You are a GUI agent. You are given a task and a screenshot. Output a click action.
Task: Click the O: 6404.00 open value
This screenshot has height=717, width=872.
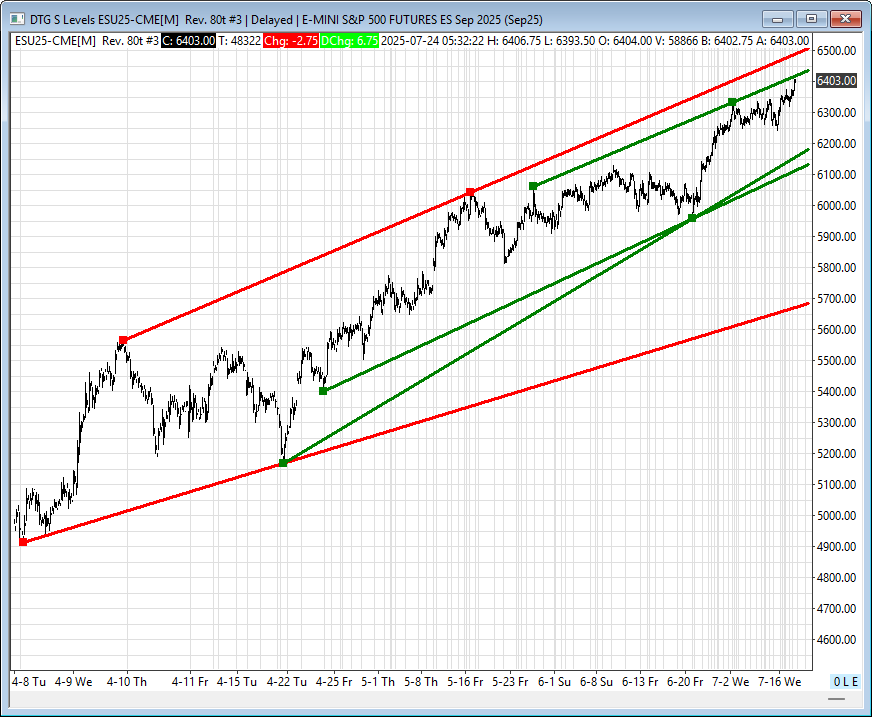[x=625, y=41]
